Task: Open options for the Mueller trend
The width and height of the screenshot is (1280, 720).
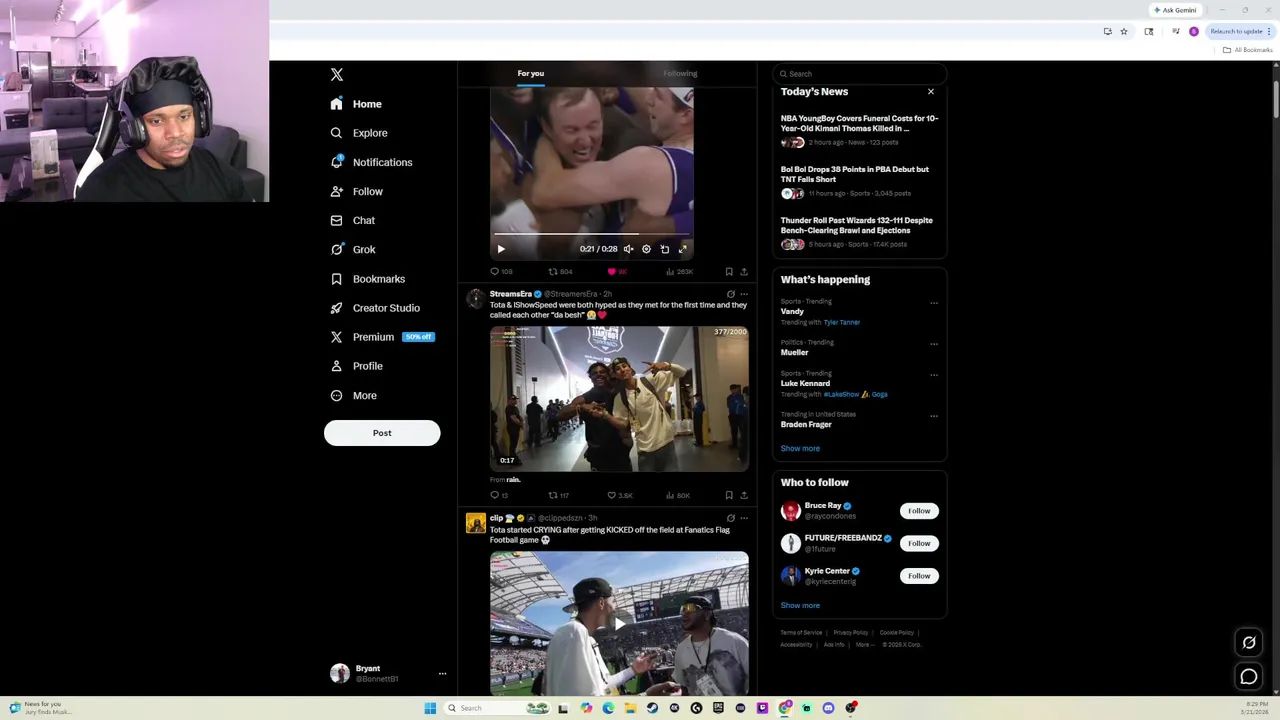Action: (934, 343)
